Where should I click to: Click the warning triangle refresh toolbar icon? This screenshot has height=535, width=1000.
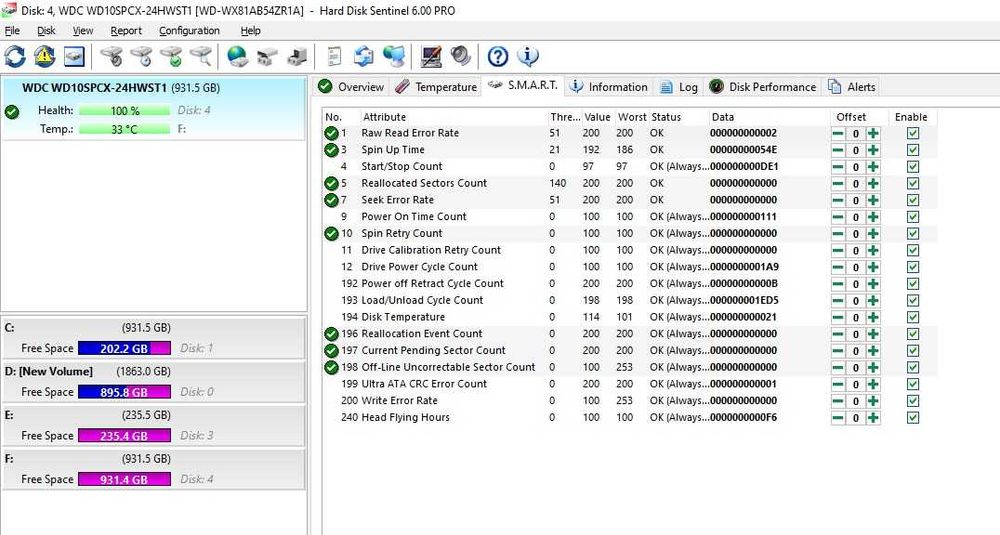tap(45, 56)
